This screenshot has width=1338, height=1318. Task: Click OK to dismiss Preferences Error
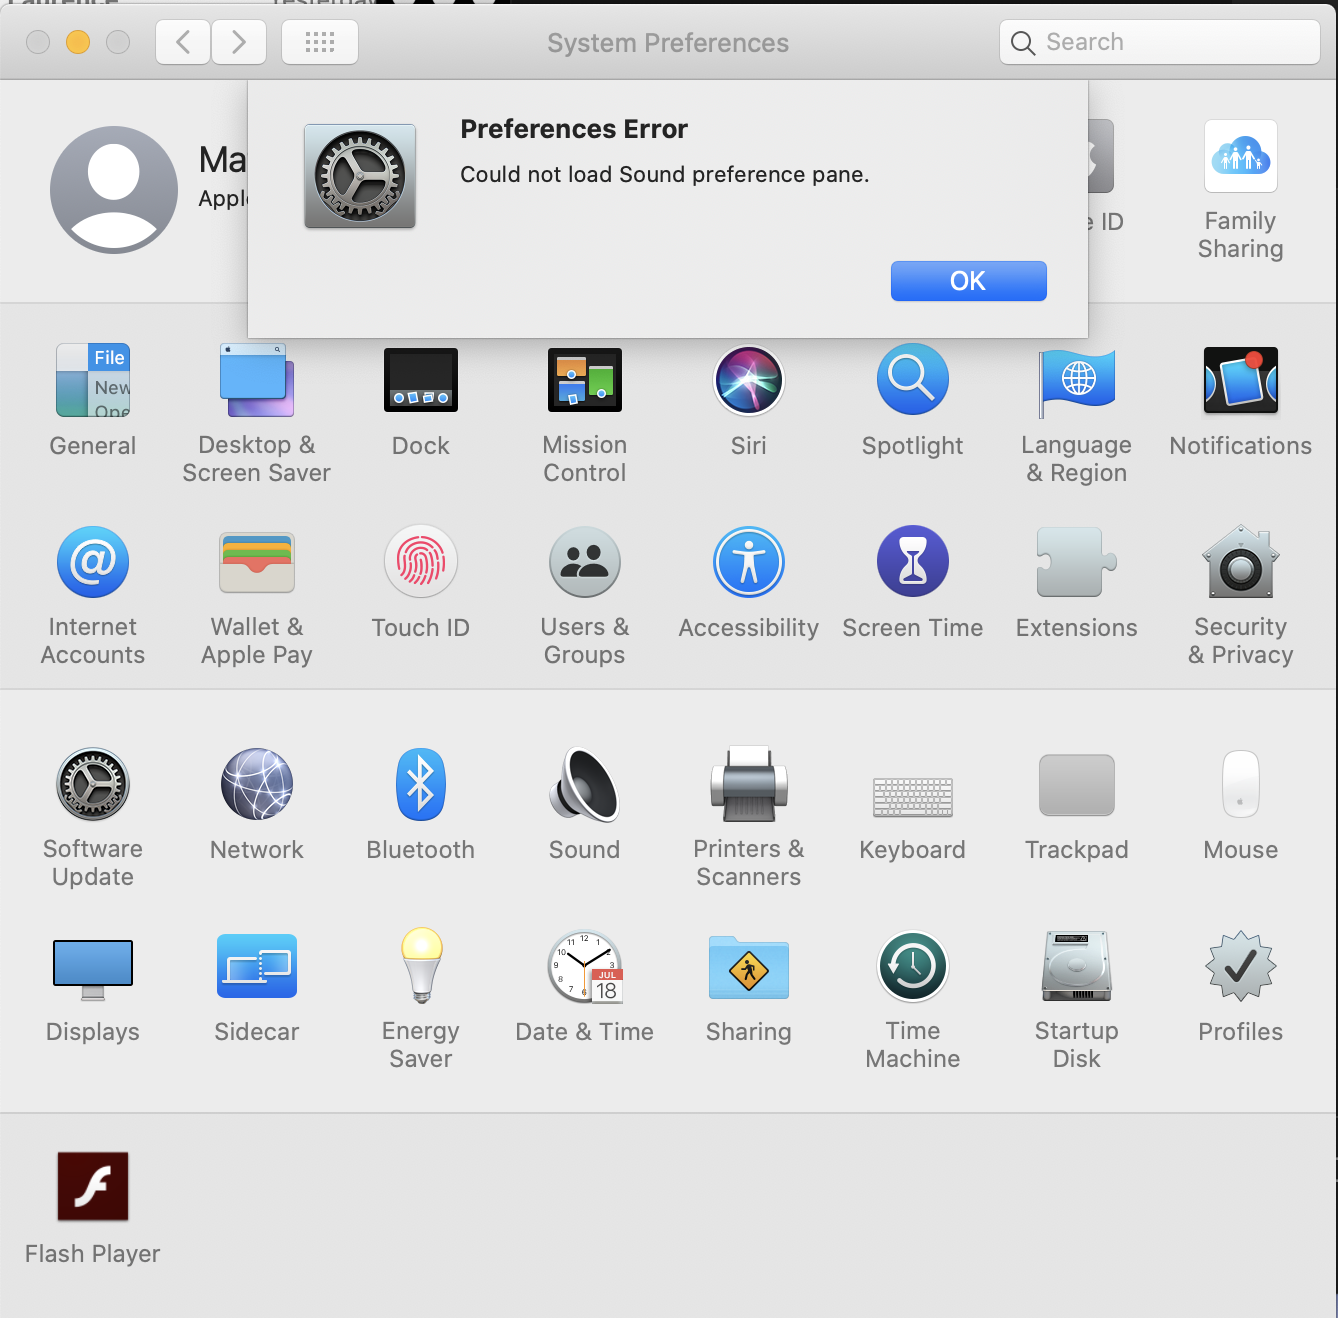coord(969,281)
